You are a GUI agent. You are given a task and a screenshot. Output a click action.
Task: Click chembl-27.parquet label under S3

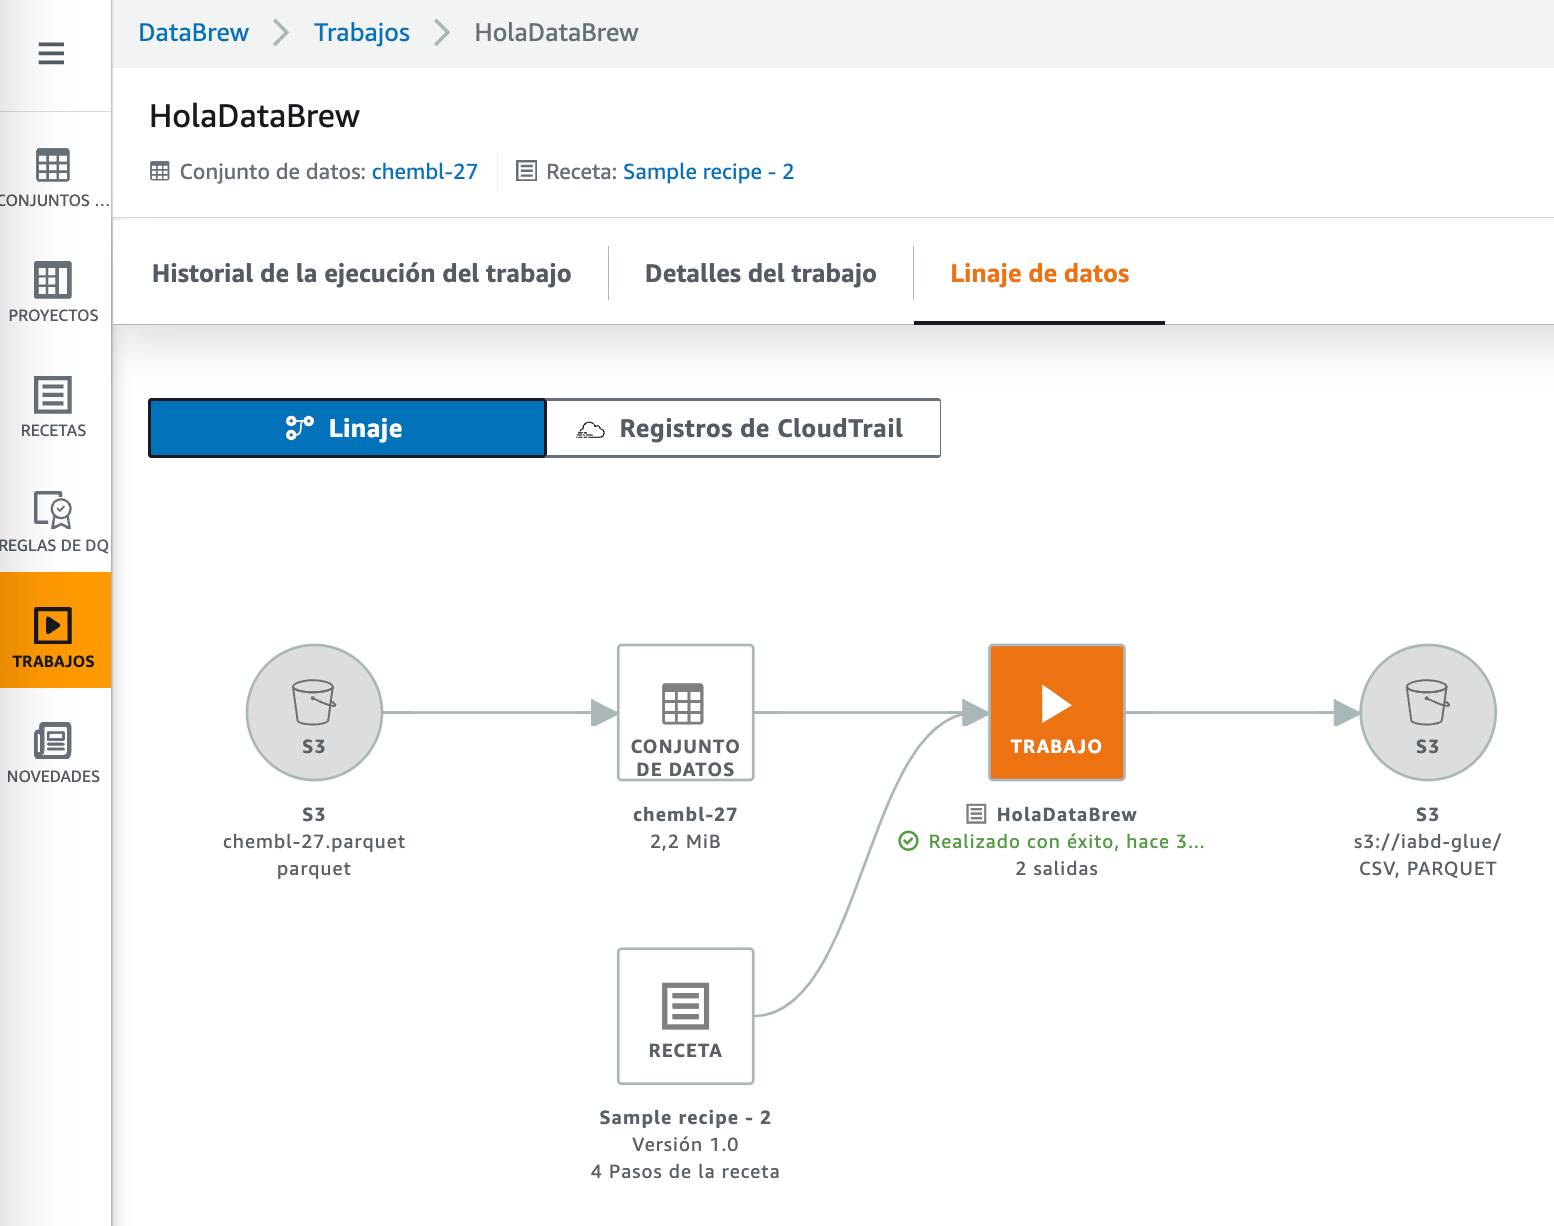[314, 841]
